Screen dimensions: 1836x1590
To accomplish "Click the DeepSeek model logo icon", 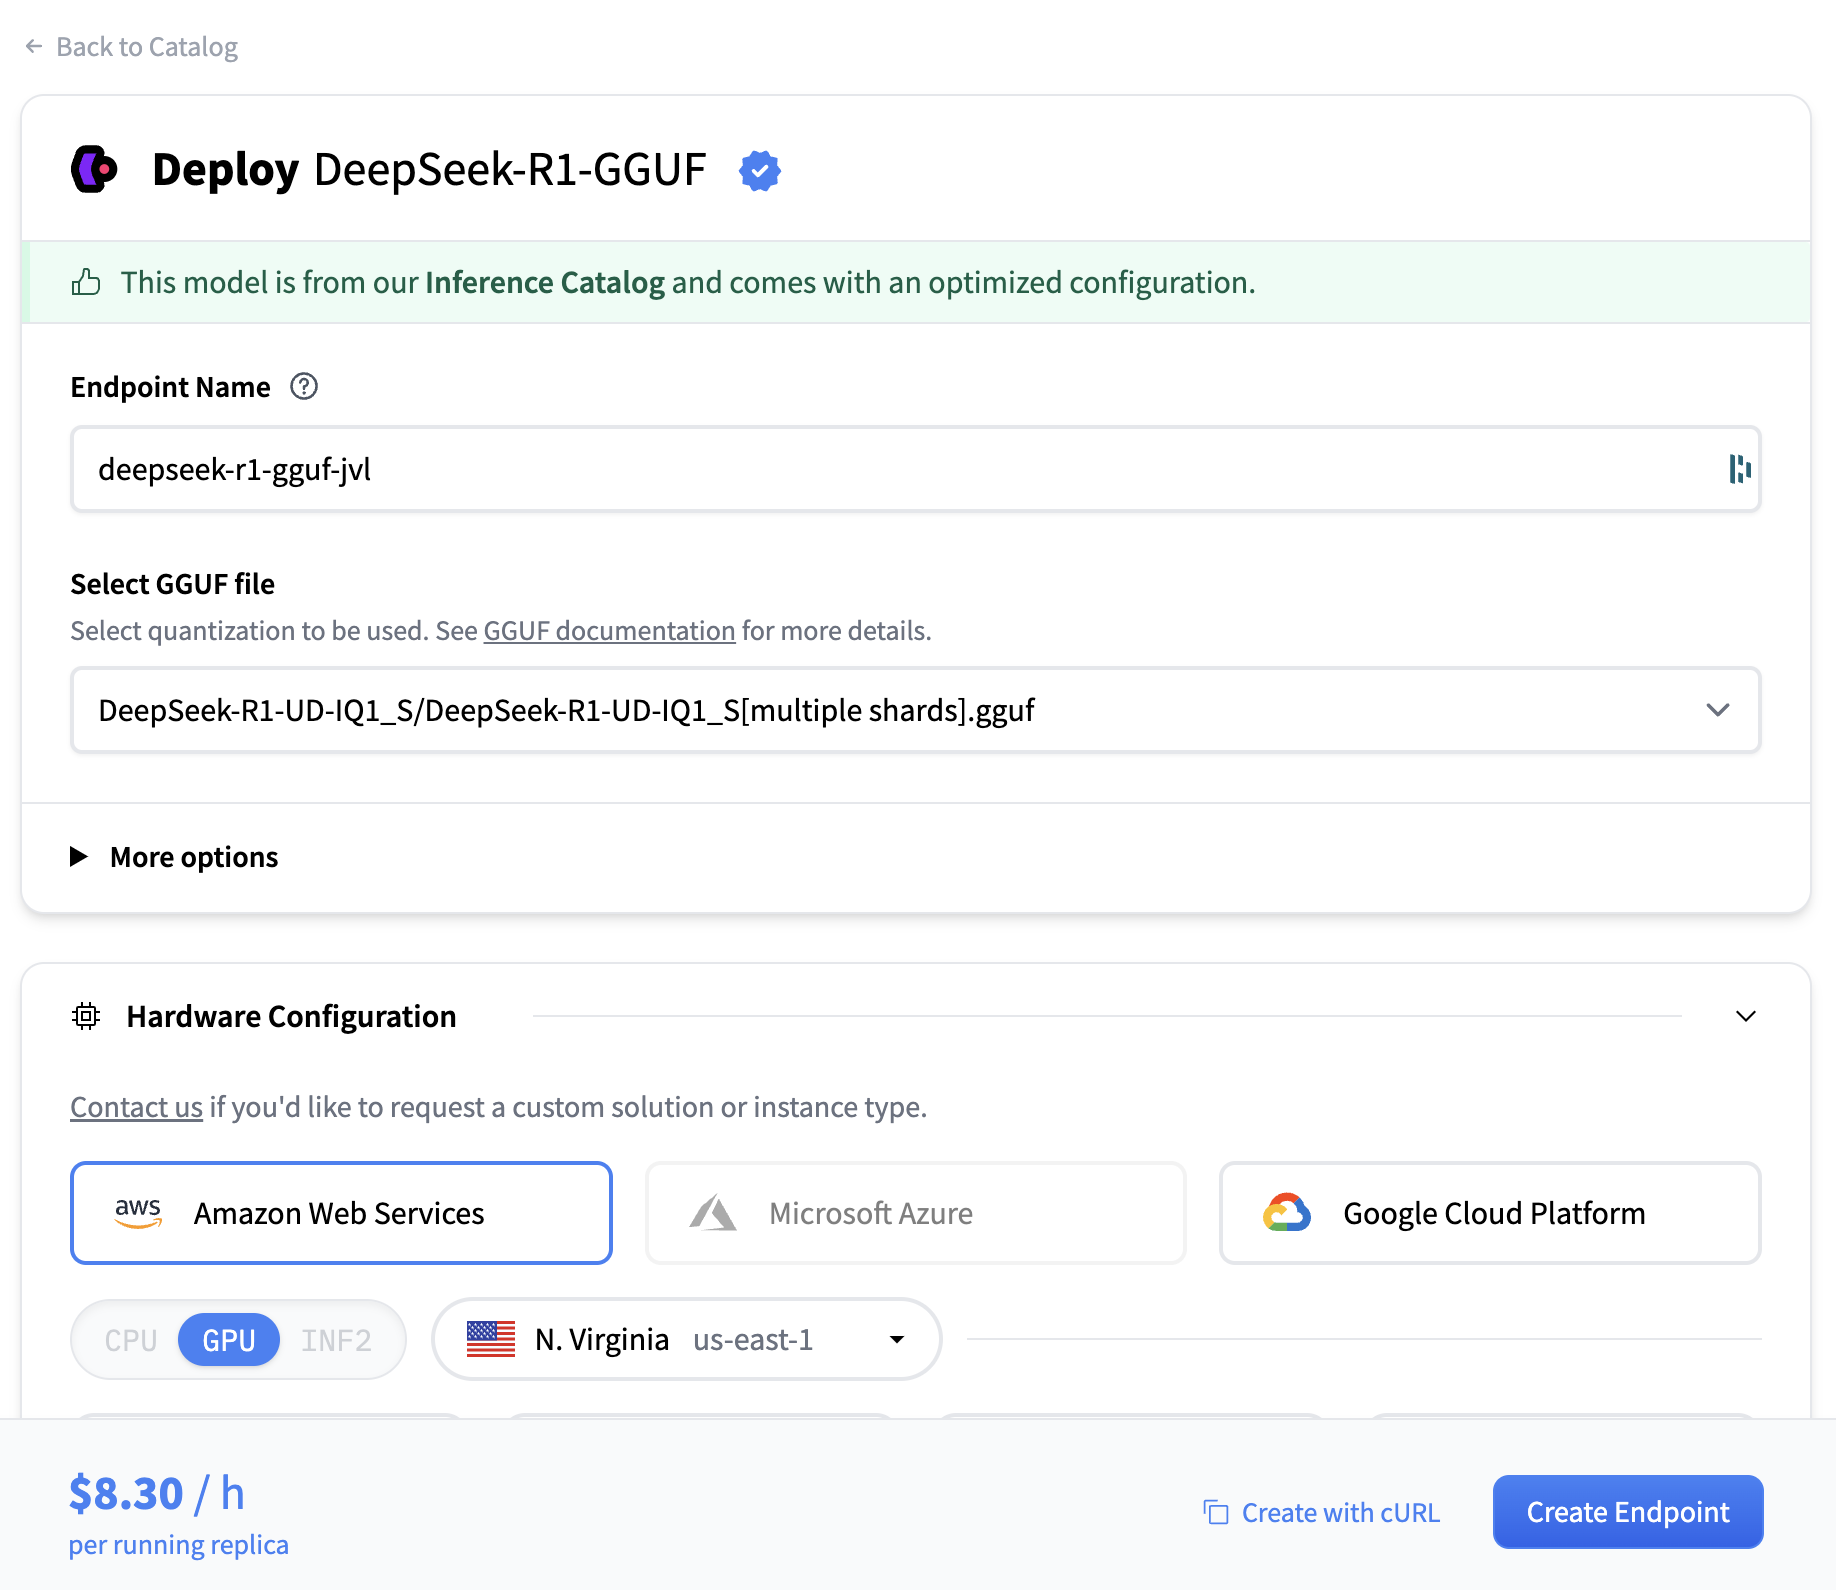I will [x=95, y=169].
